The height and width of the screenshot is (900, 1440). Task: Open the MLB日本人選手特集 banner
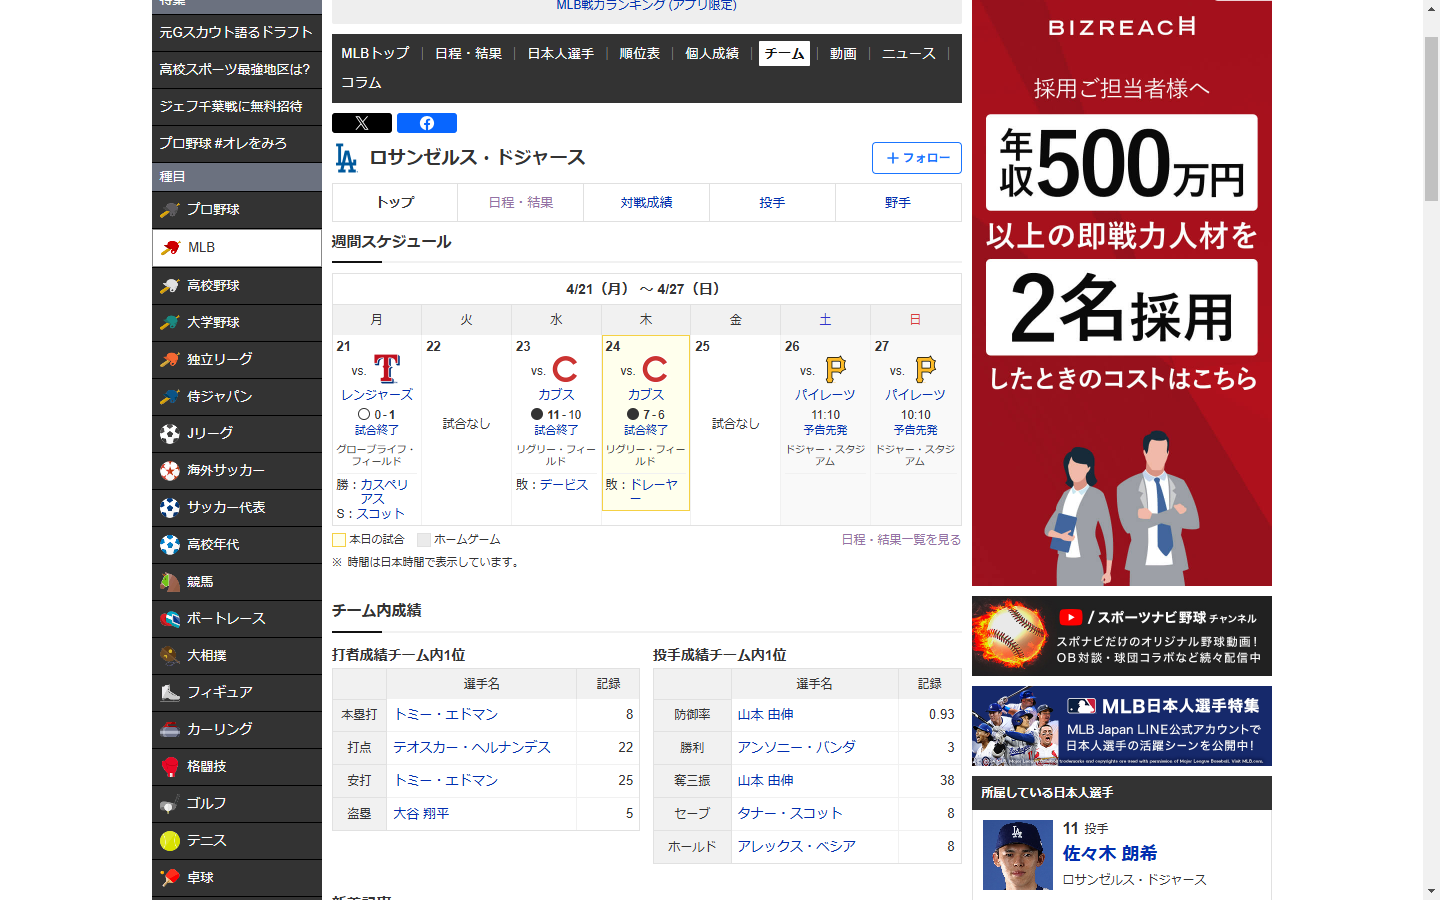coord(1122,726)
